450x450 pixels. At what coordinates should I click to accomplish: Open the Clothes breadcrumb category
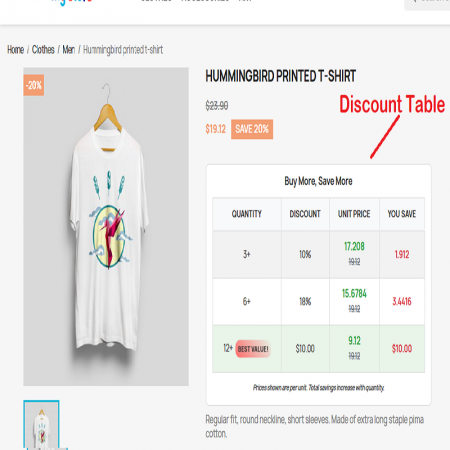click(x=43, y=50)
